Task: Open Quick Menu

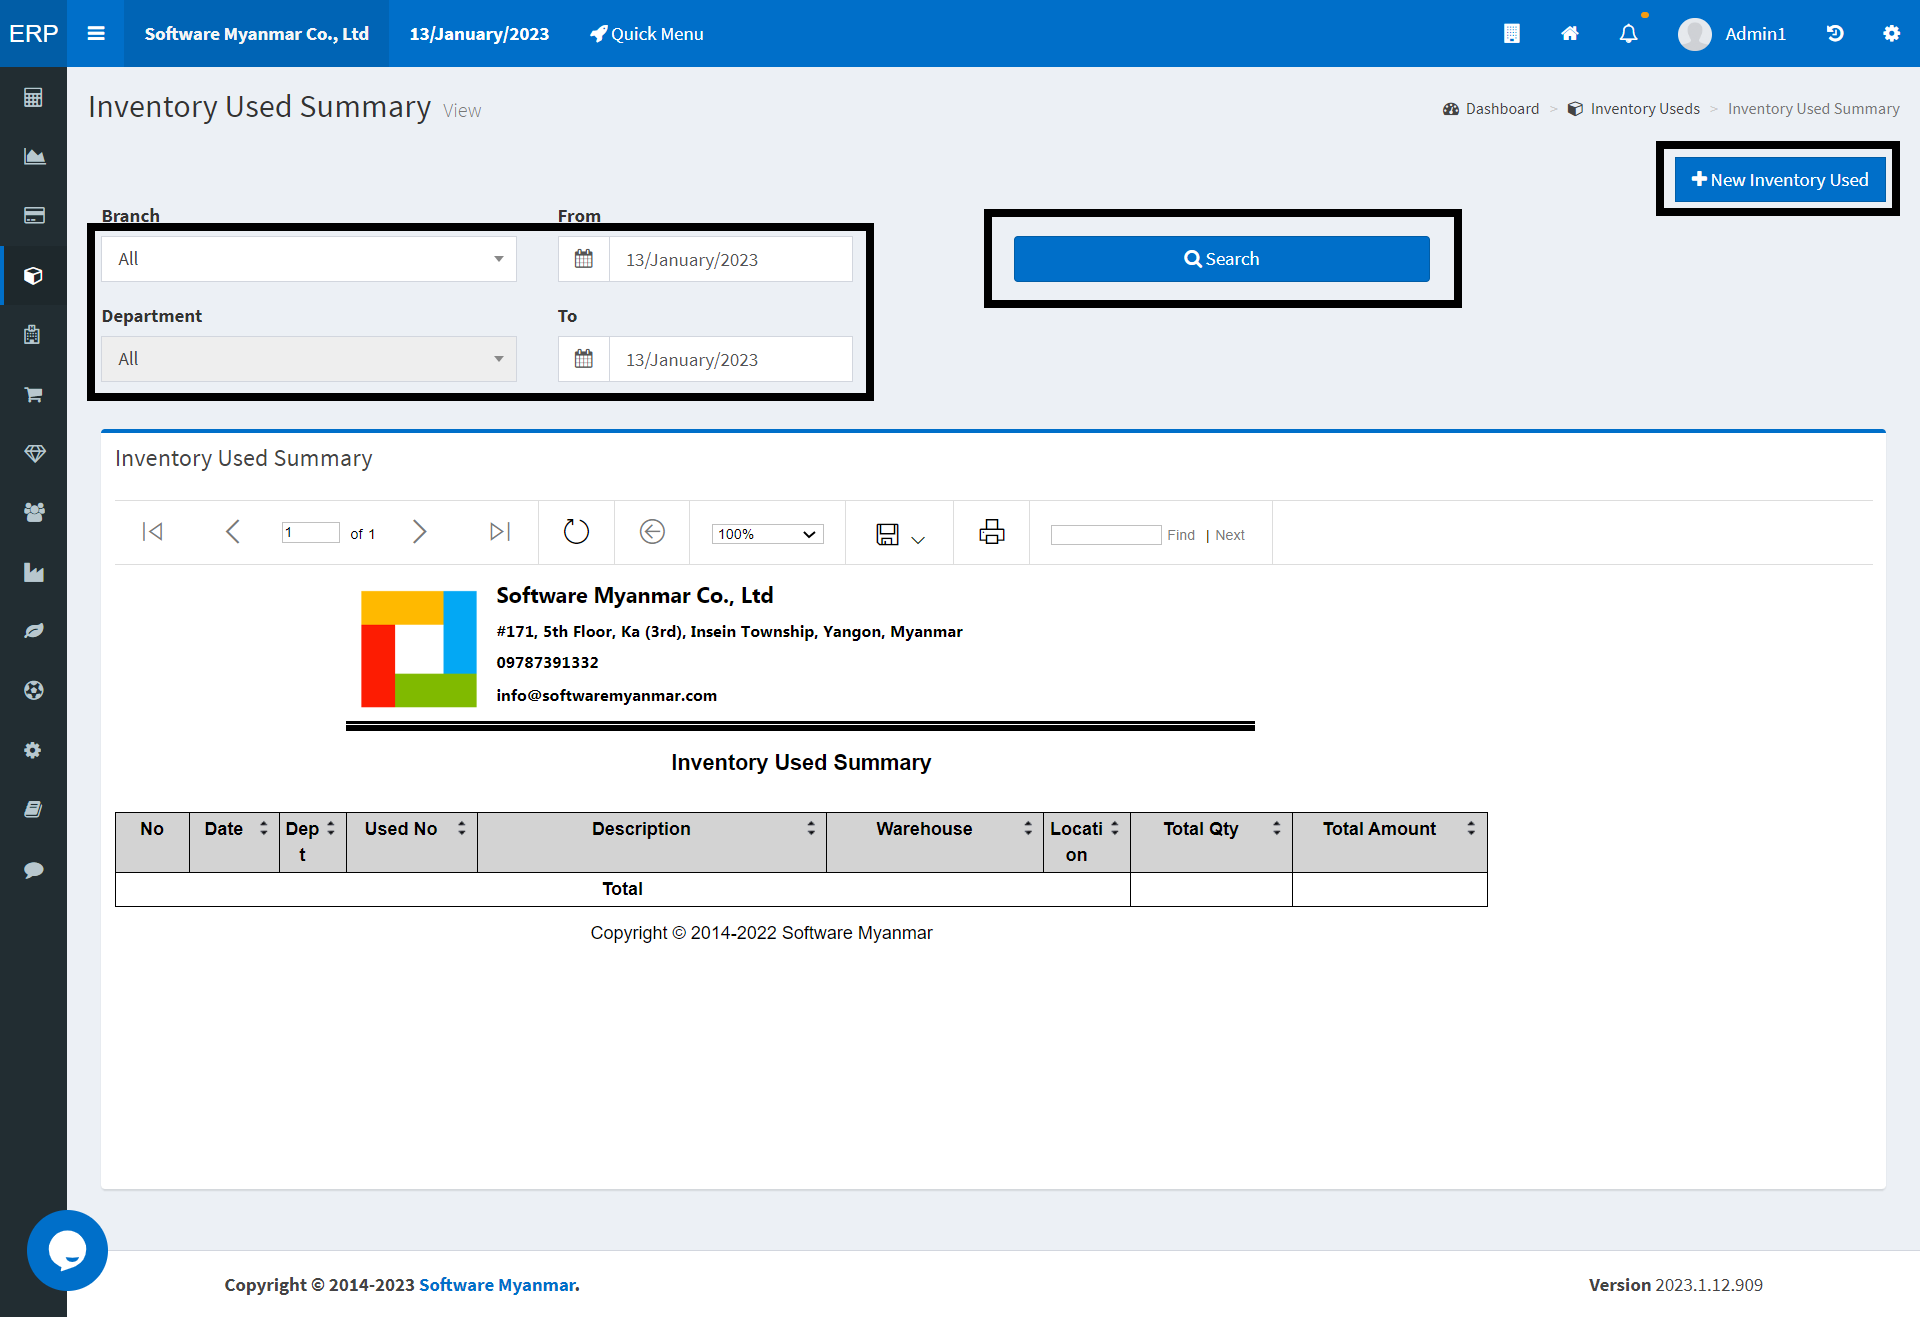Action: (647, 33)
